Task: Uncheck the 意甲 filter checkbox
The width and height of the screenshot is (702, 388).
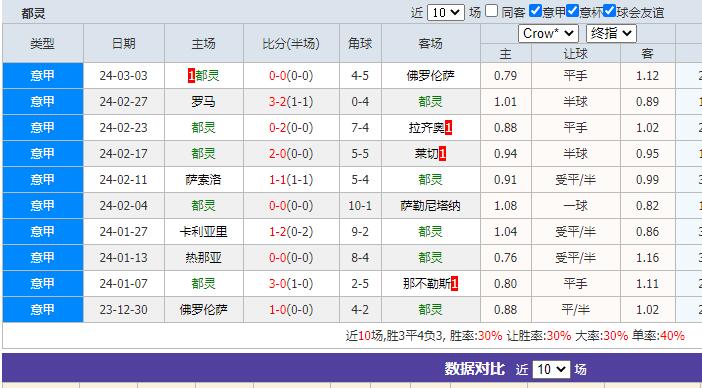Action: 535,11
